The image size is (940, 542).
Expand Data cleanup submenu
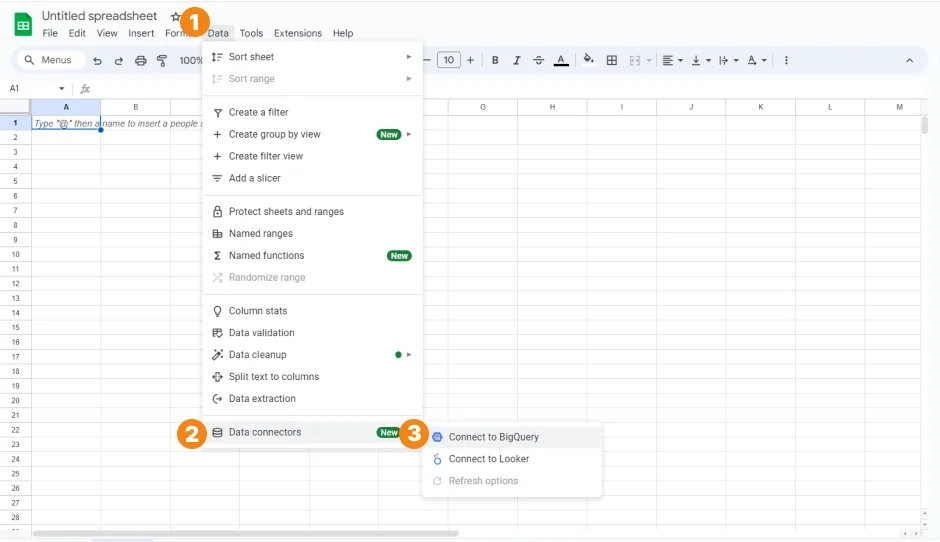[x=312, y=354]
